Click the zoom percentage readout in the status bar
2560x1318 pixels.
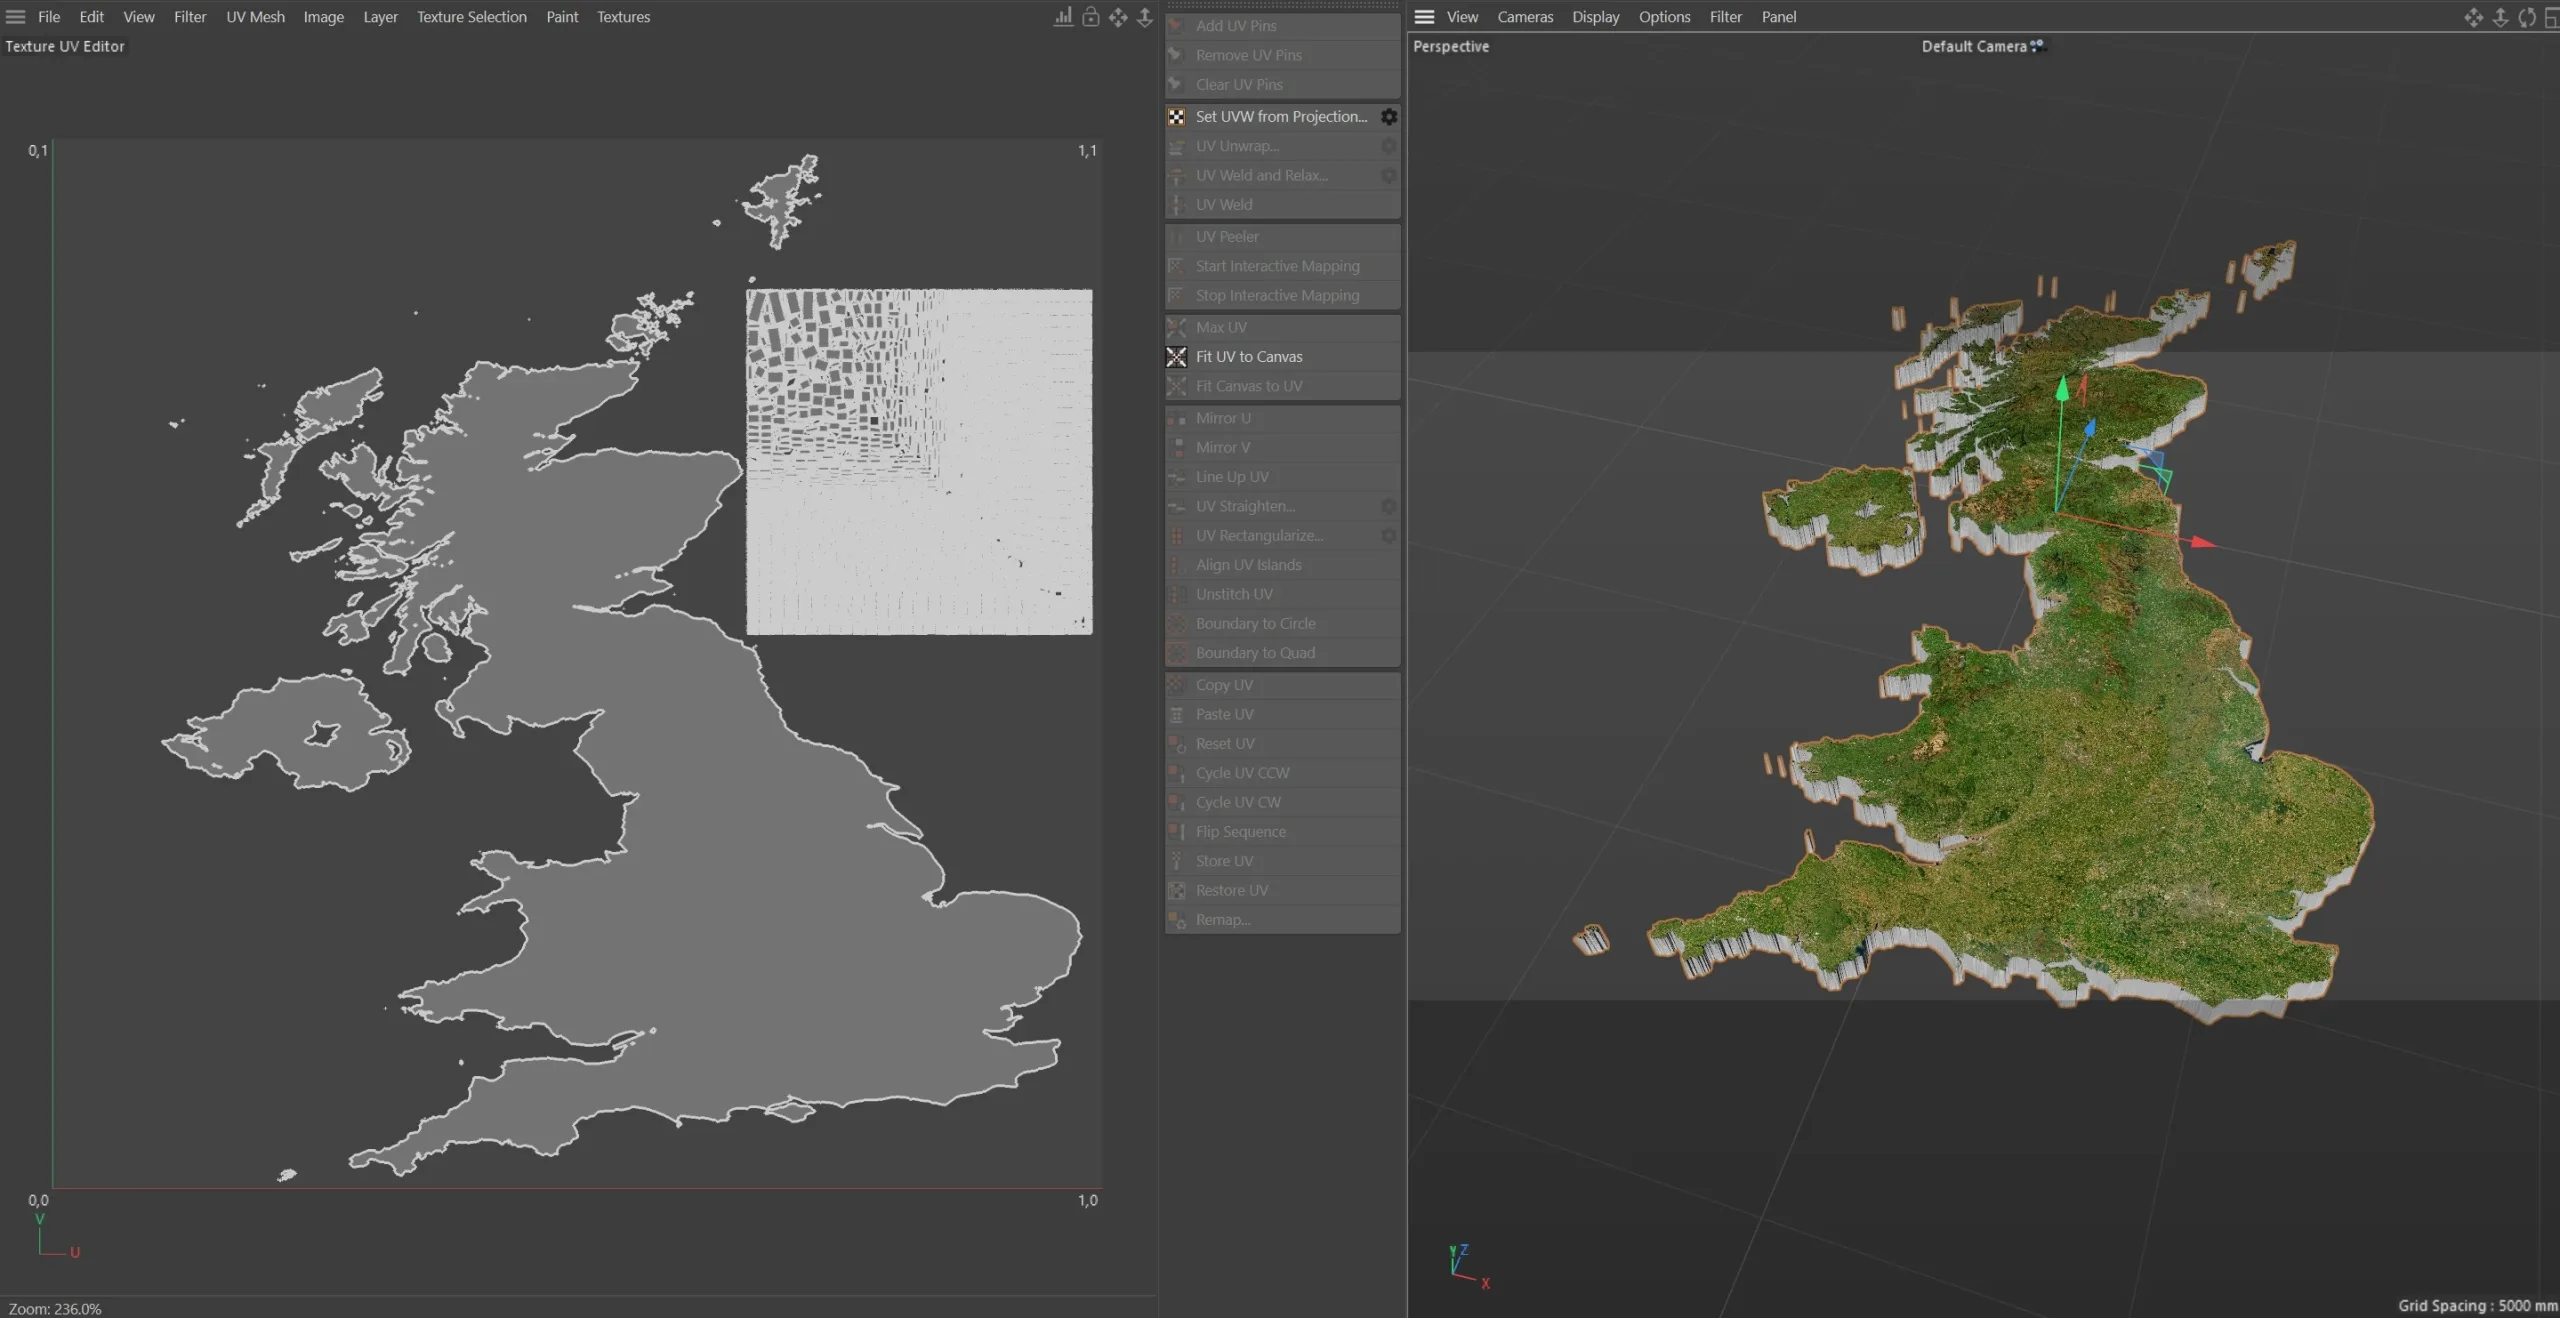point(55,1308)
